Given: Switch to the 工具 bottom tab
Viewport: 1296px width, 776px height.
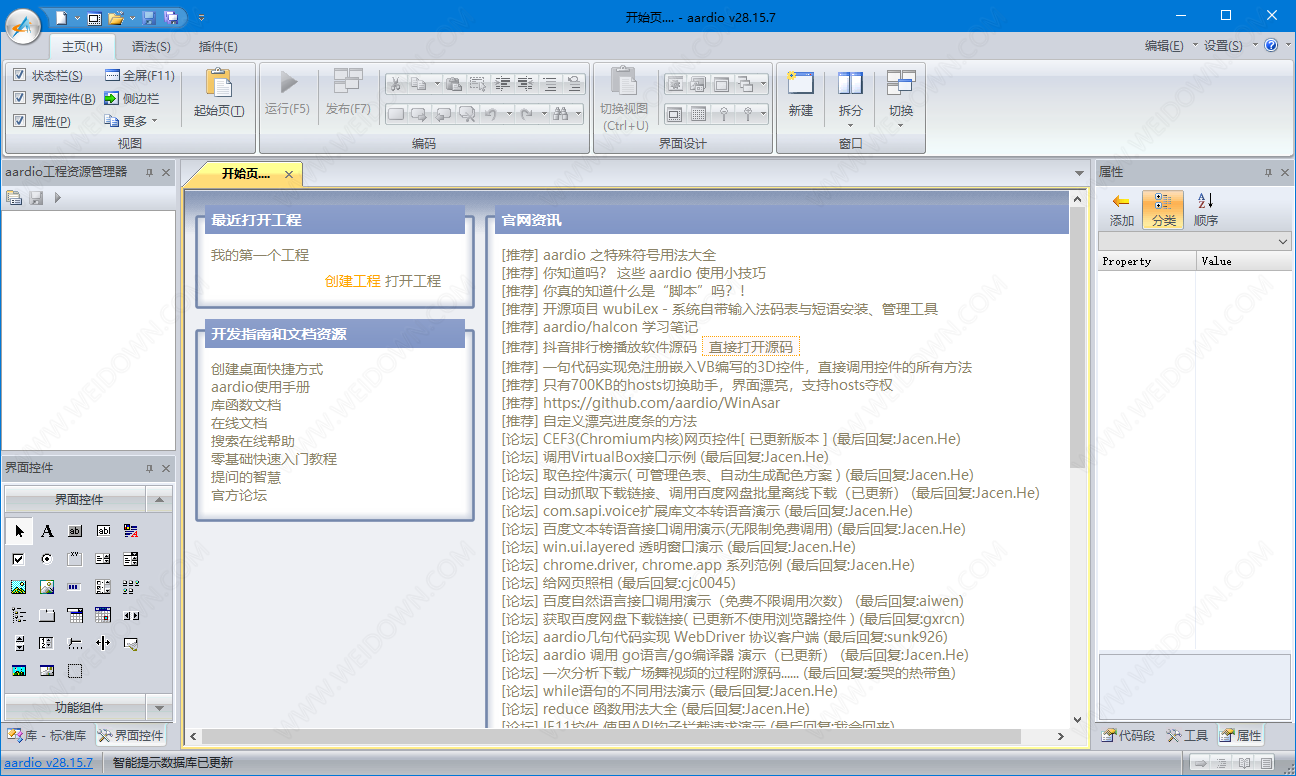Looking at the screenshot, I should point(1187,735).
